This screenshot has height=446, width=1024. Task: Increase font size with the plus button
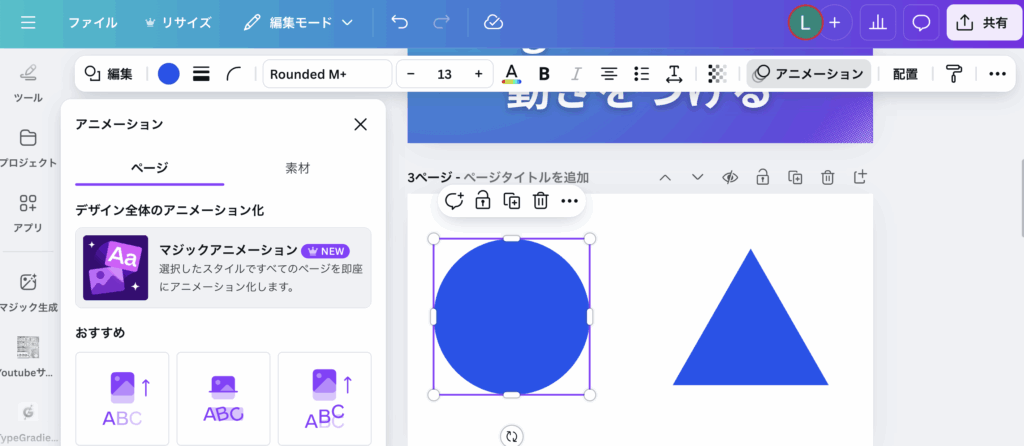pyautogui.click(x=478, y=74)
